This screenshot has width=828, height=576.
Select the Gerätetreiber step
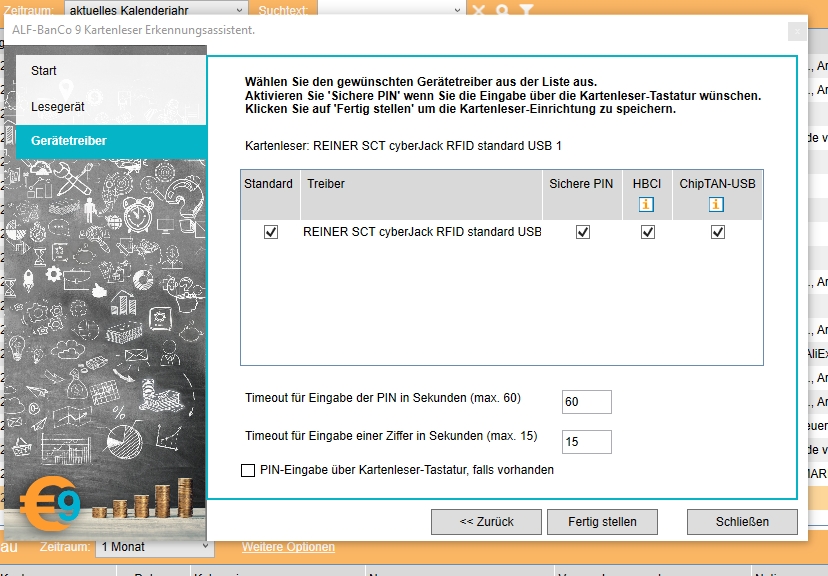click(x=111, y=141)
